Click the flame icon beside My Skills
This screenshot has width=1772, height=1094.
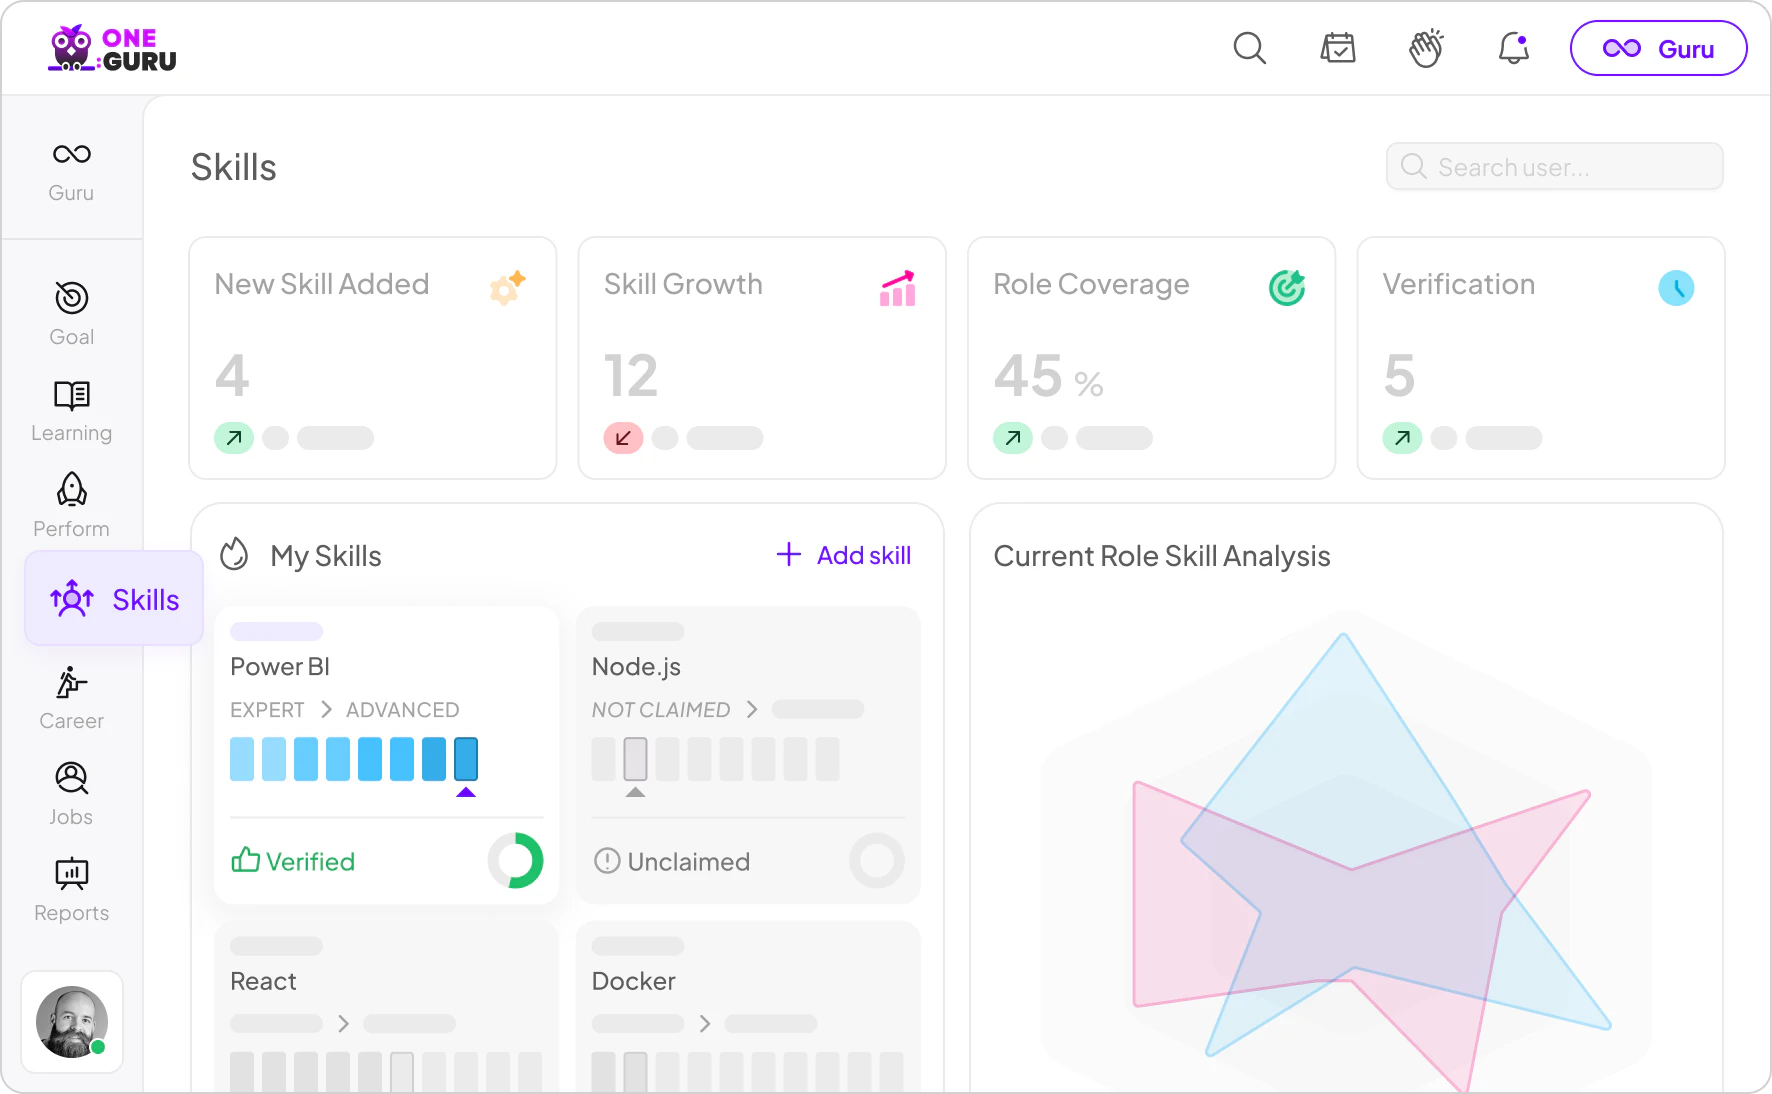pyautogui.click(x=234, y=554)
